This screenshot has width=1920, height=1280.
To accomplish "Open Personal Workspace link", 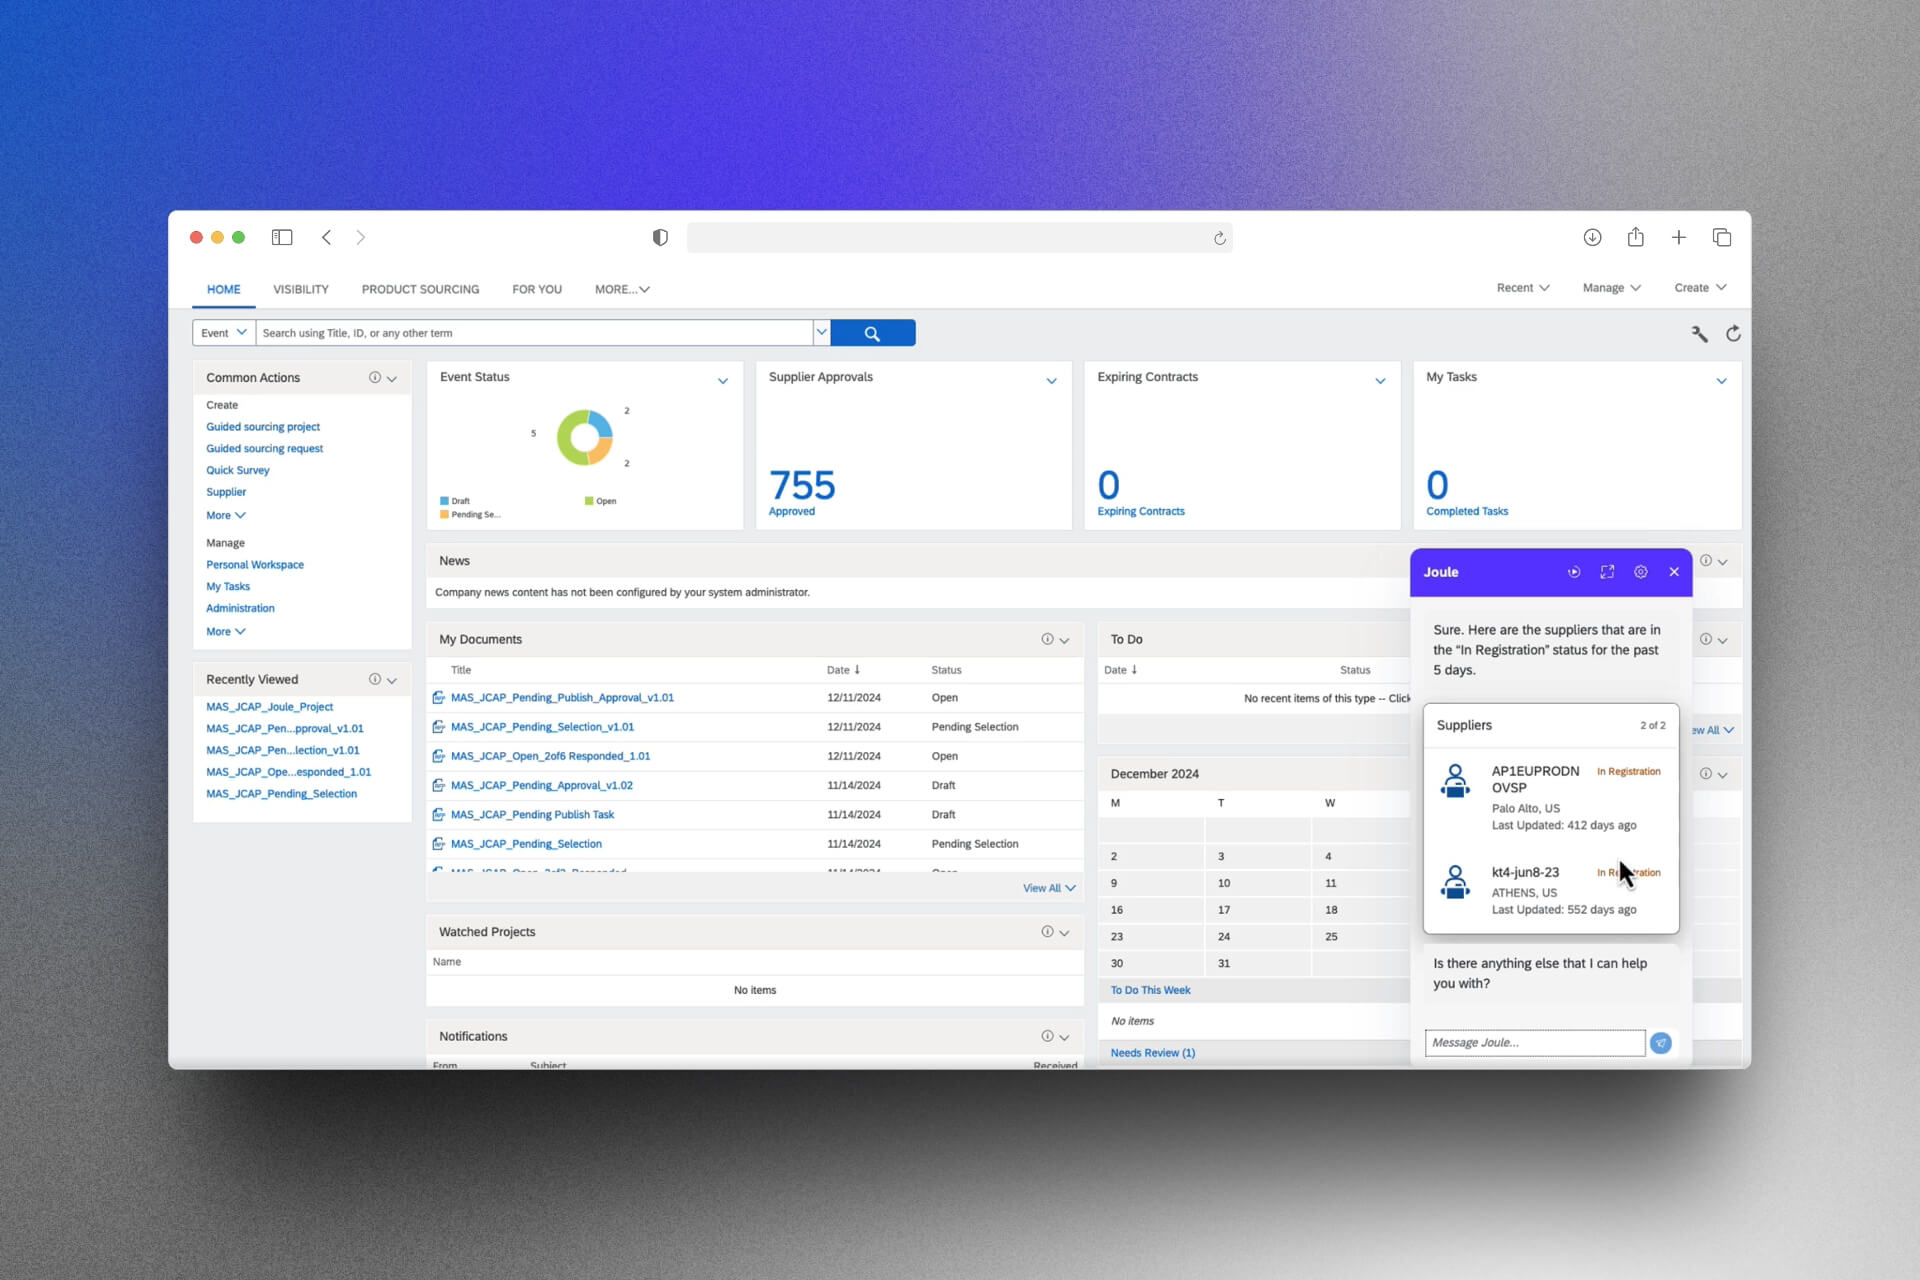I will [255, 565].
